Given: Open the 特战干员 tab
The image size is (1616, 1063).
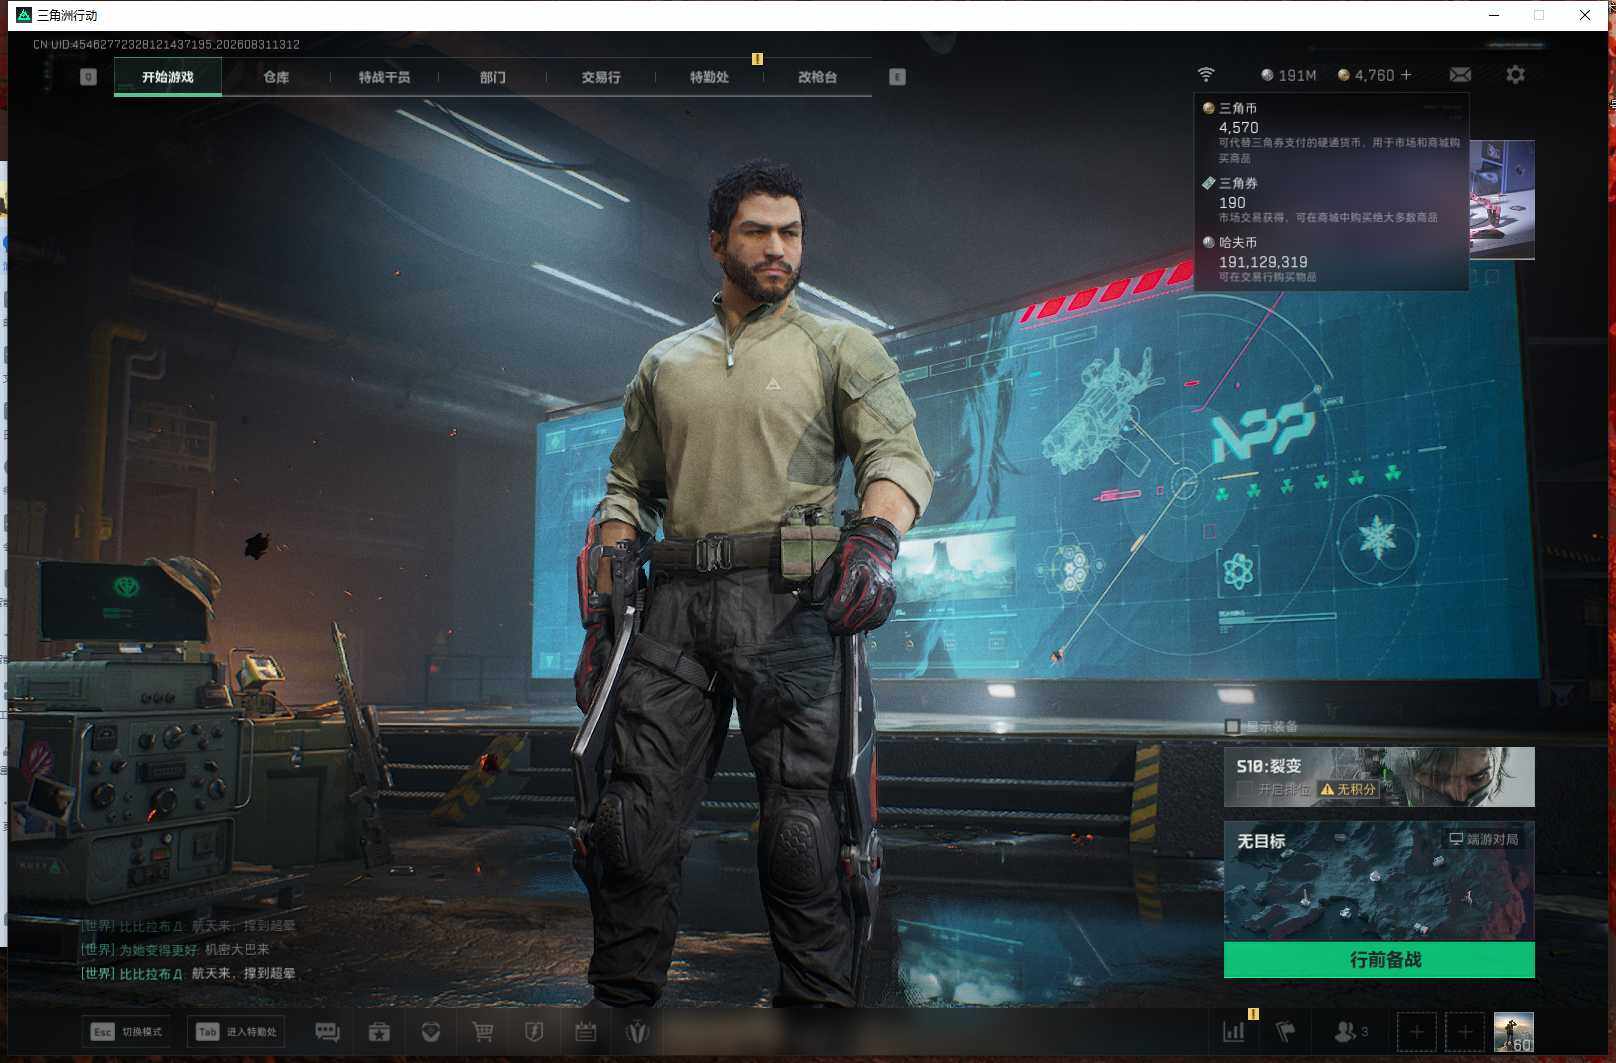Looking at the screenshot, I should coord(384,77).
